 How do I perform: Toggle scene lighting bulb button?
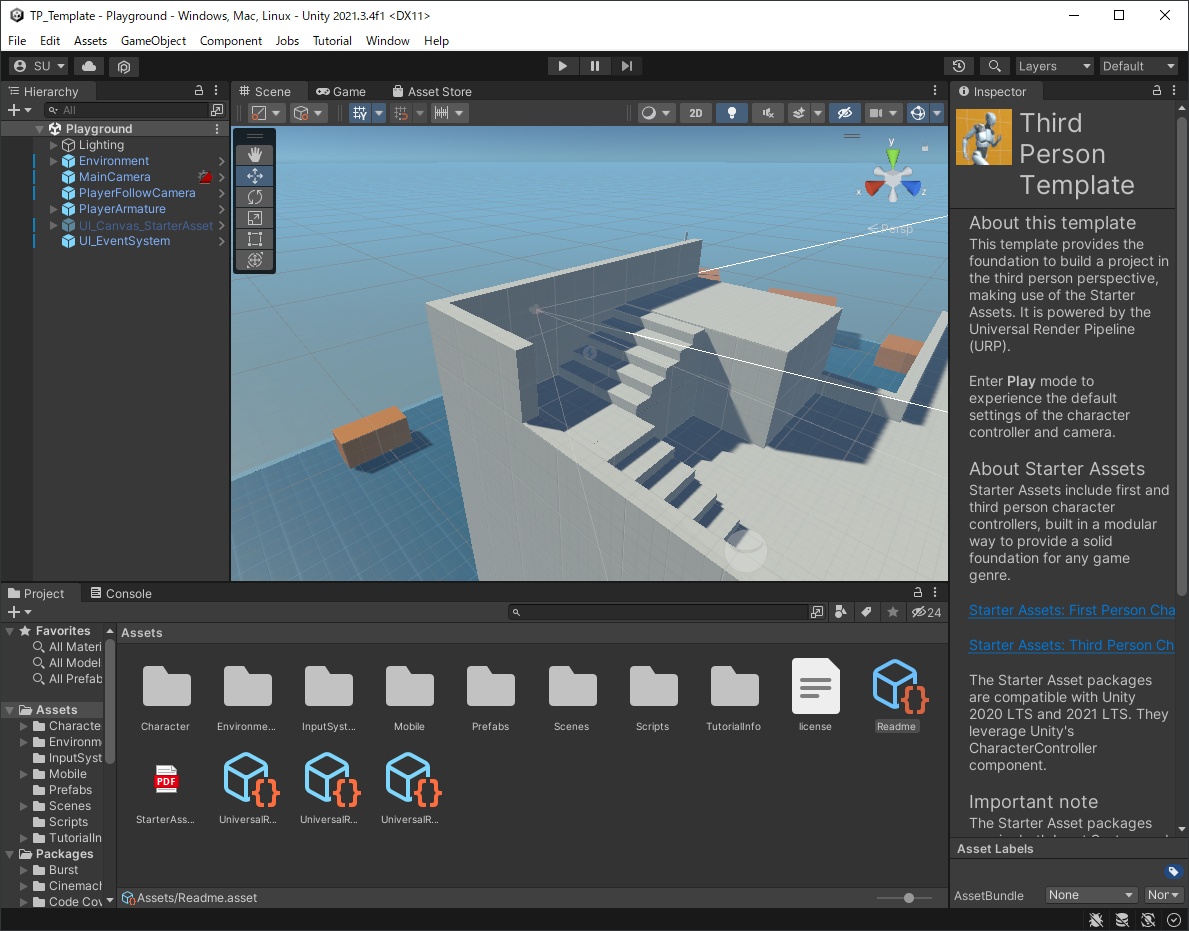(x=731, y=113)
